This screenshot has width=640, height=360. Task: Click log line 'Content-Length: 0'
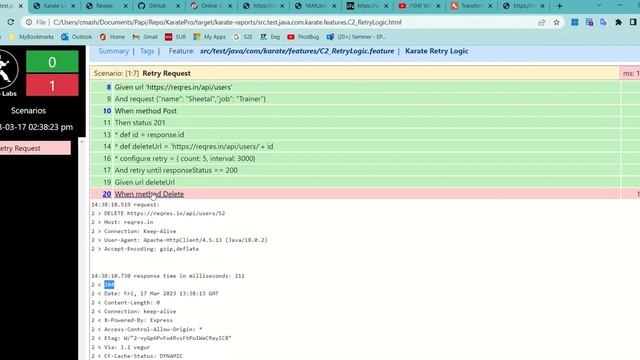(125, 302)
